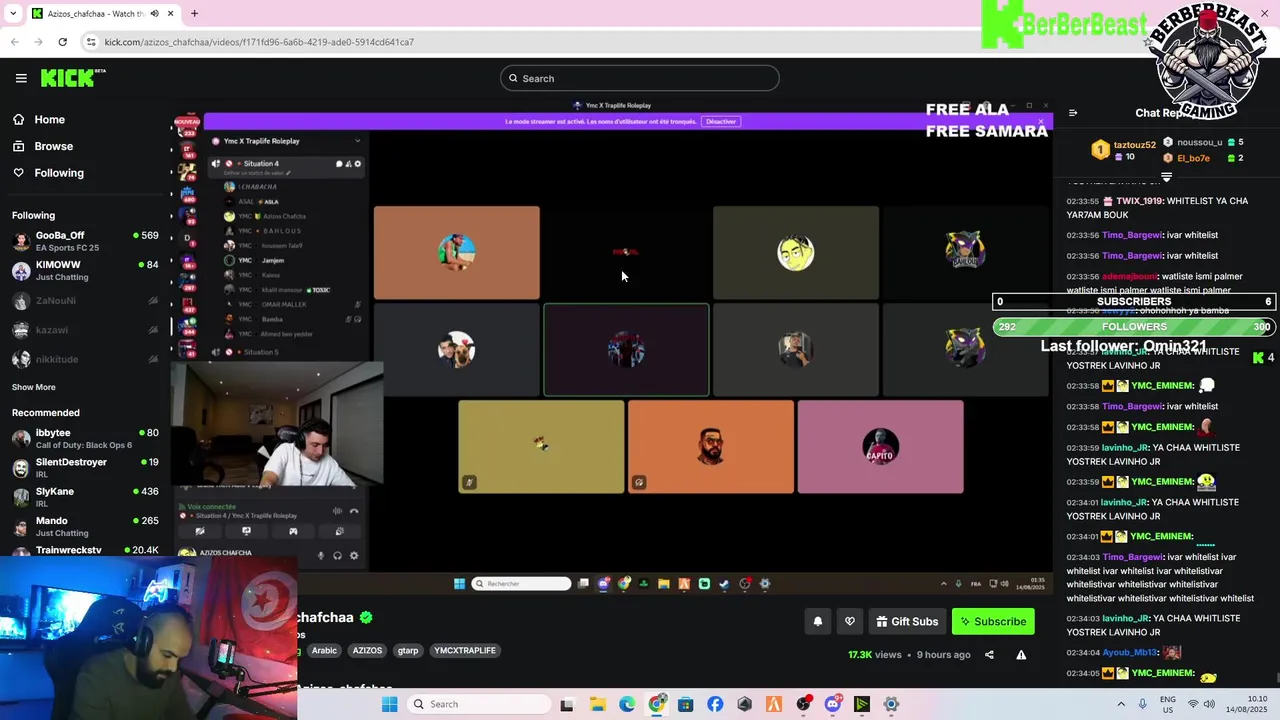The image size is (1280, 720).
Task: Open the Kick hamburger sidebar menu
Action: point(21,78)
